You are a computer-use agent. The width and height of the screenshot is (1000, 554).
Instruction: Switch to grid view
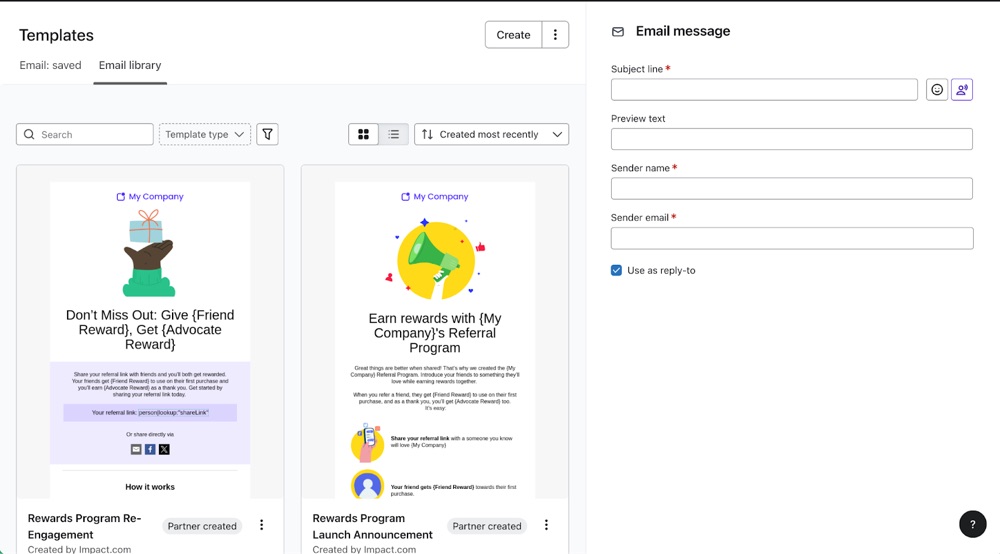point(363,134)
